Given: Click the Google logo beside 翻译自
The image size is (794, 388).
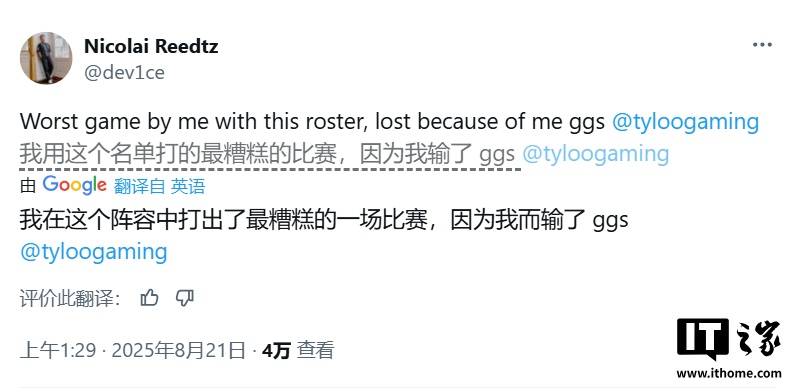Looking at the screenshot, I should click(74, 185).
